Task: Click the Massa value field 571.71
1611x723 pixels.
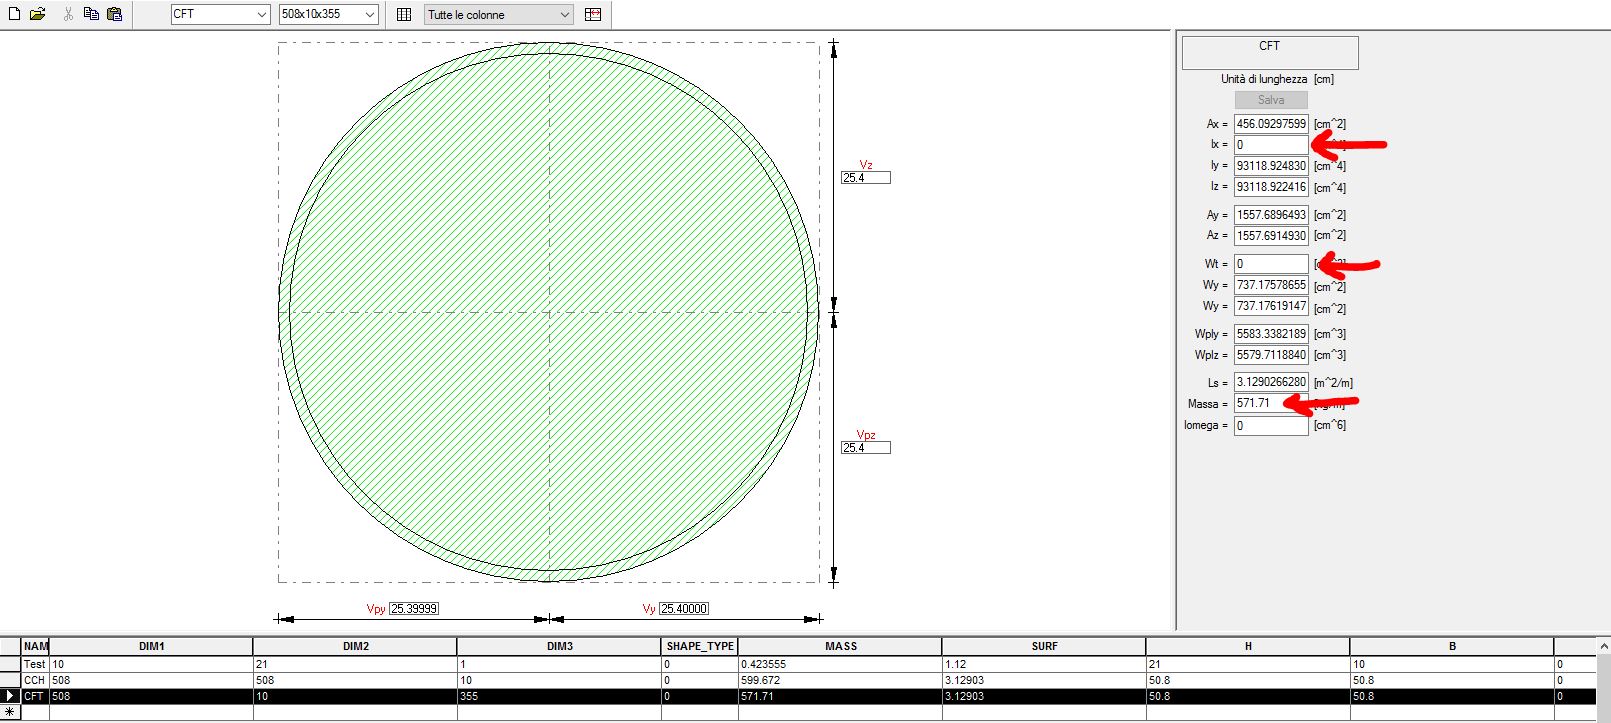Action: [1271, 404]
